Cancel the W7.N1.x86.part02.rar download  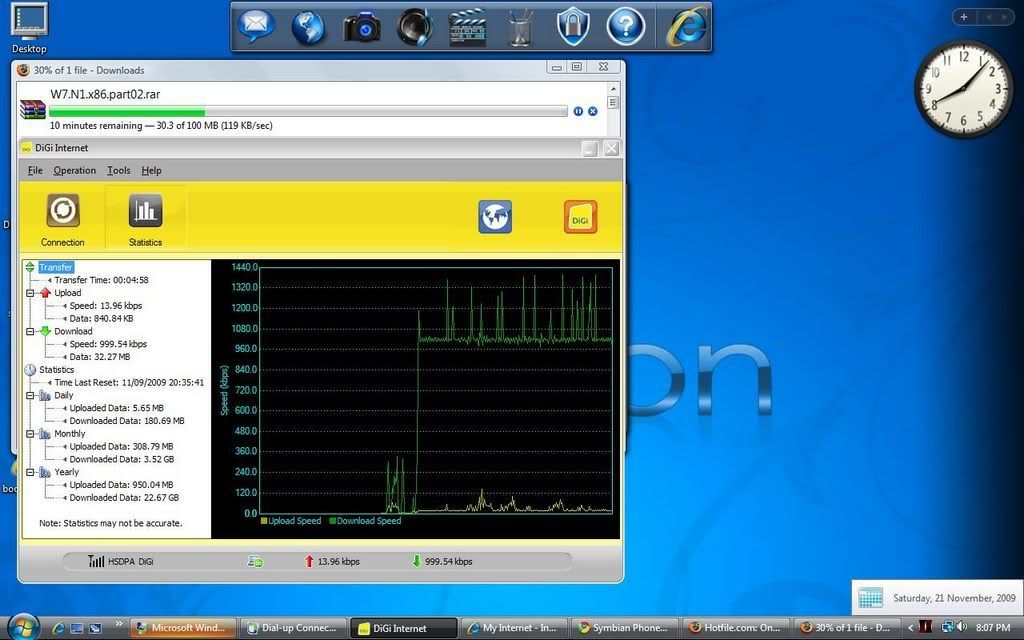coord(593,112)
